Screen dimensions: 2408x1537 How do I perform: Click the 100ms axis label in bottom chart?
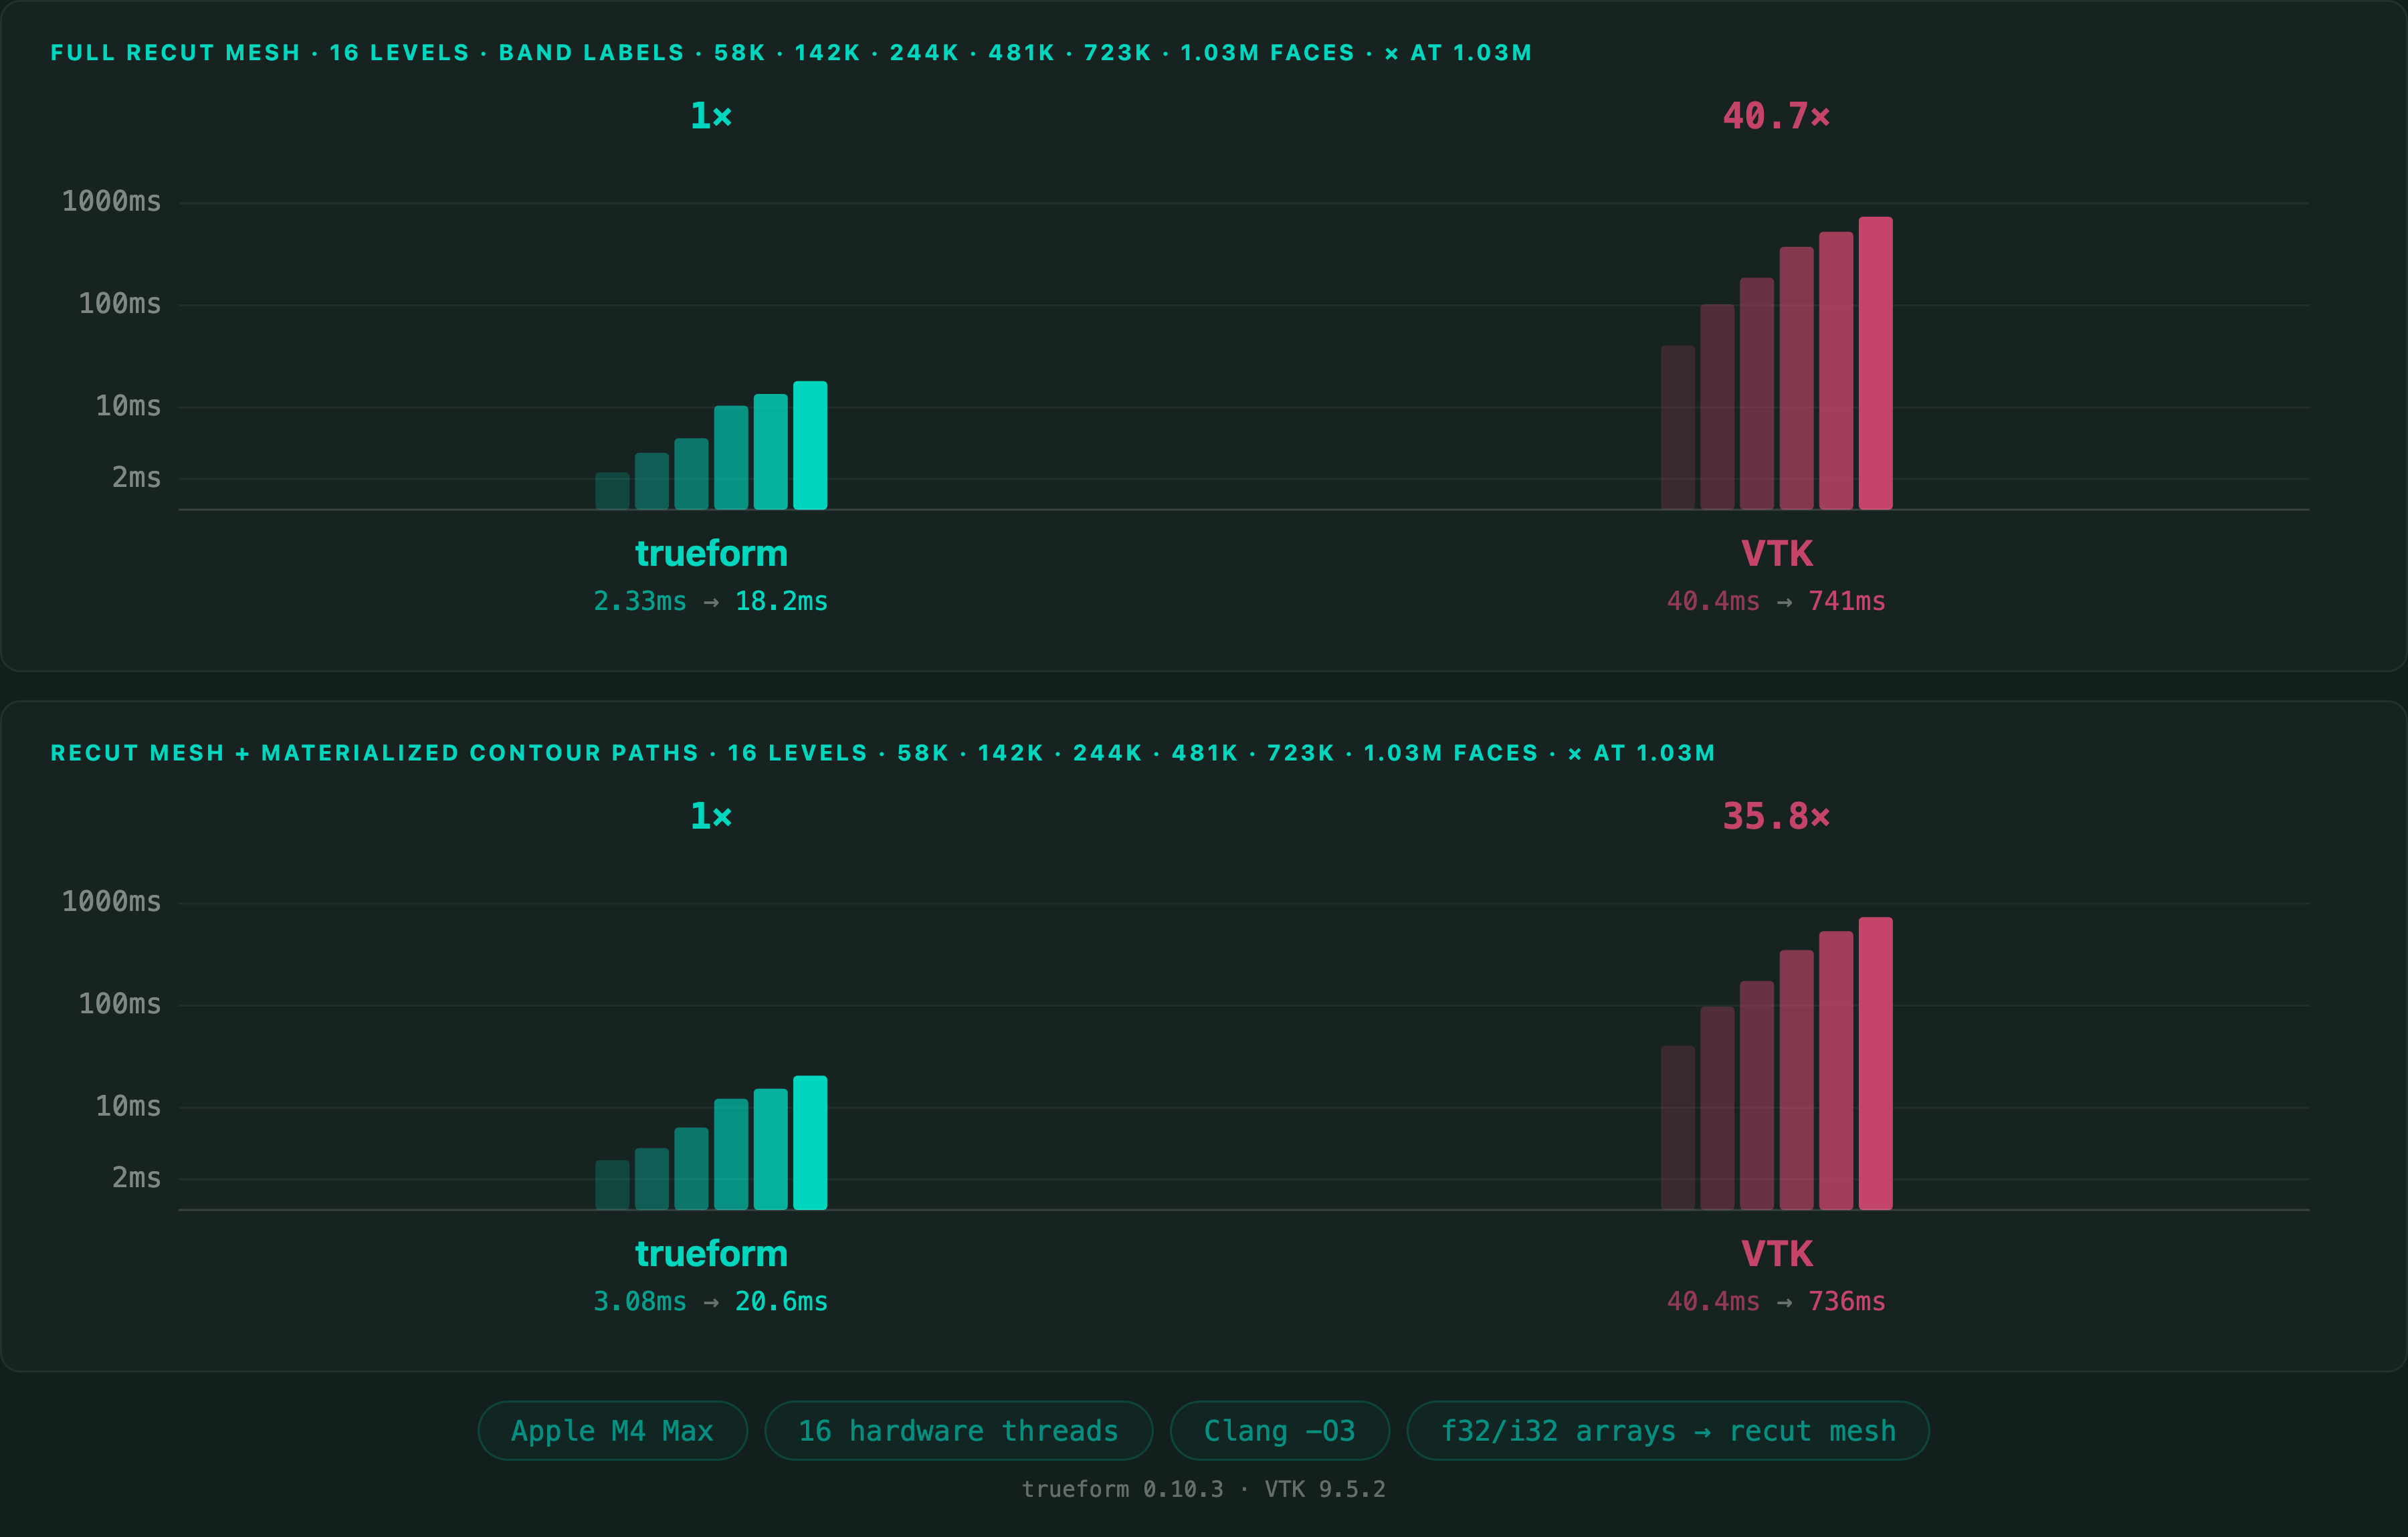tap(120, 1004)
